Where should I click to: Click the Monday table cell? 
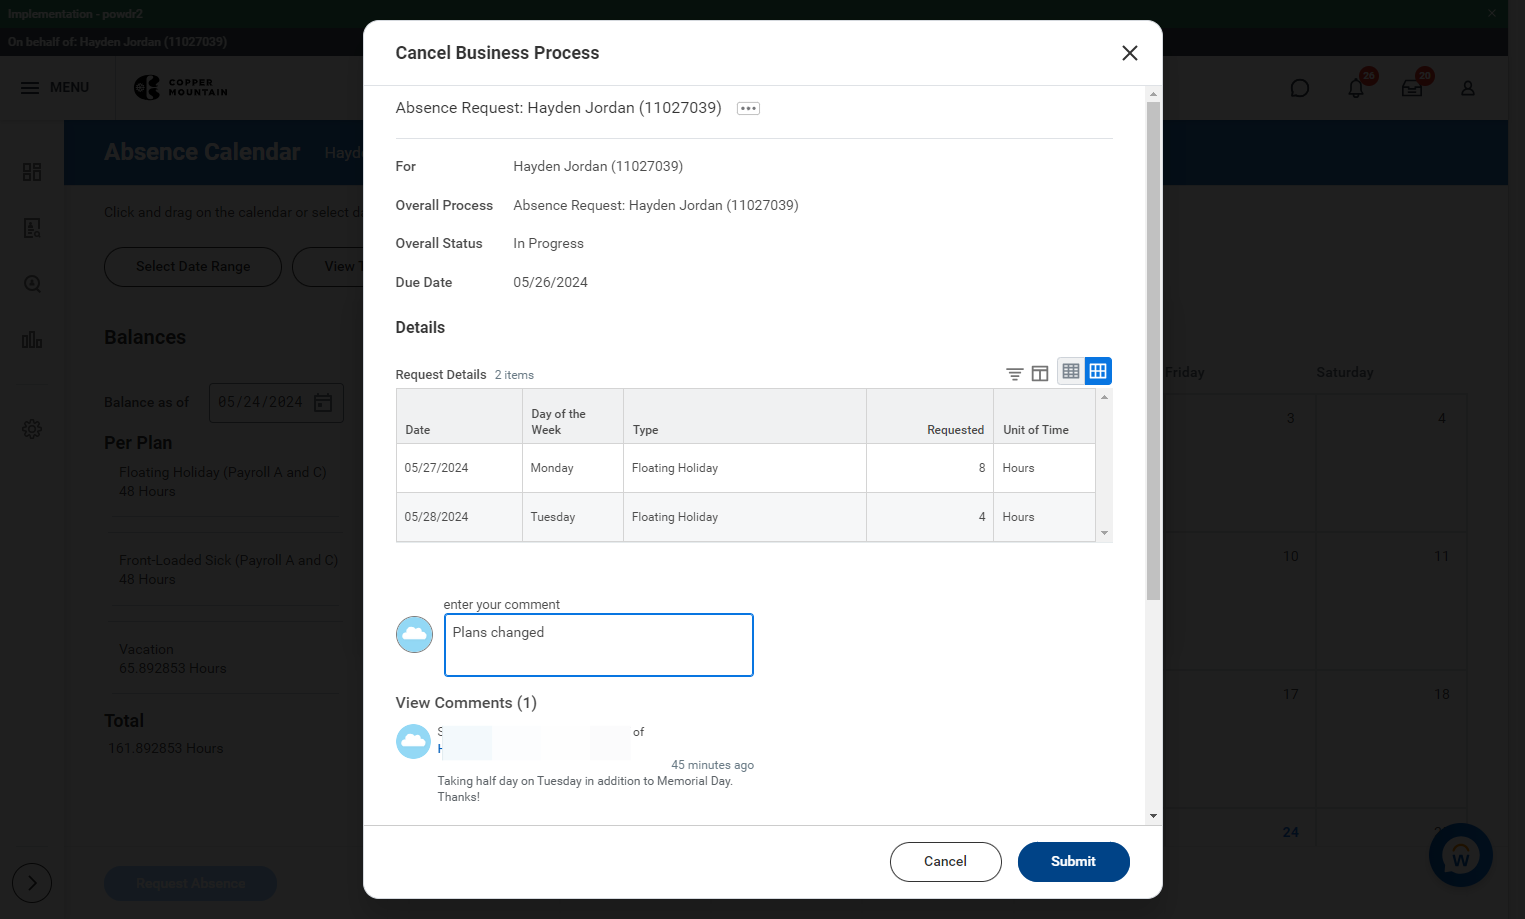(x=572, y=468)
